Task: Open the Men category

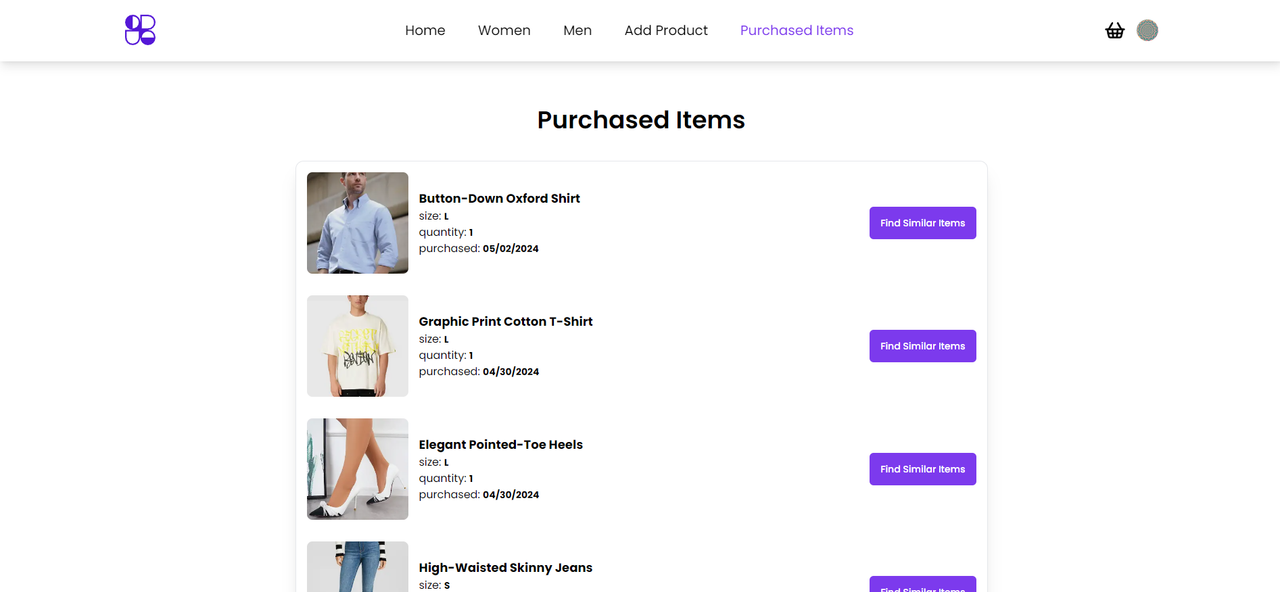Action: tap(577, 30)
